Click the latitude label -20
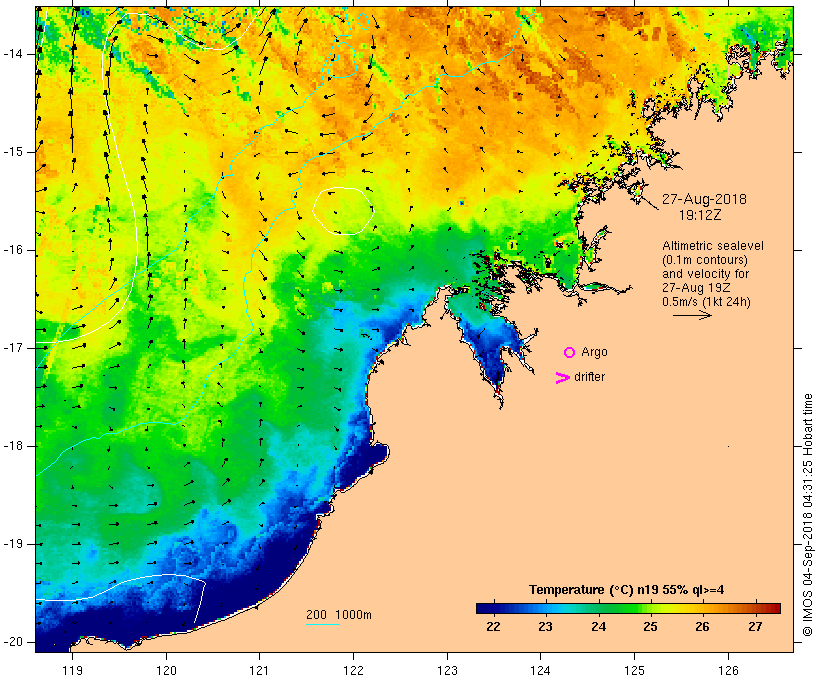The height and width of the screenshot is (680, 820). pyautogui.click(x=13, y=642)
